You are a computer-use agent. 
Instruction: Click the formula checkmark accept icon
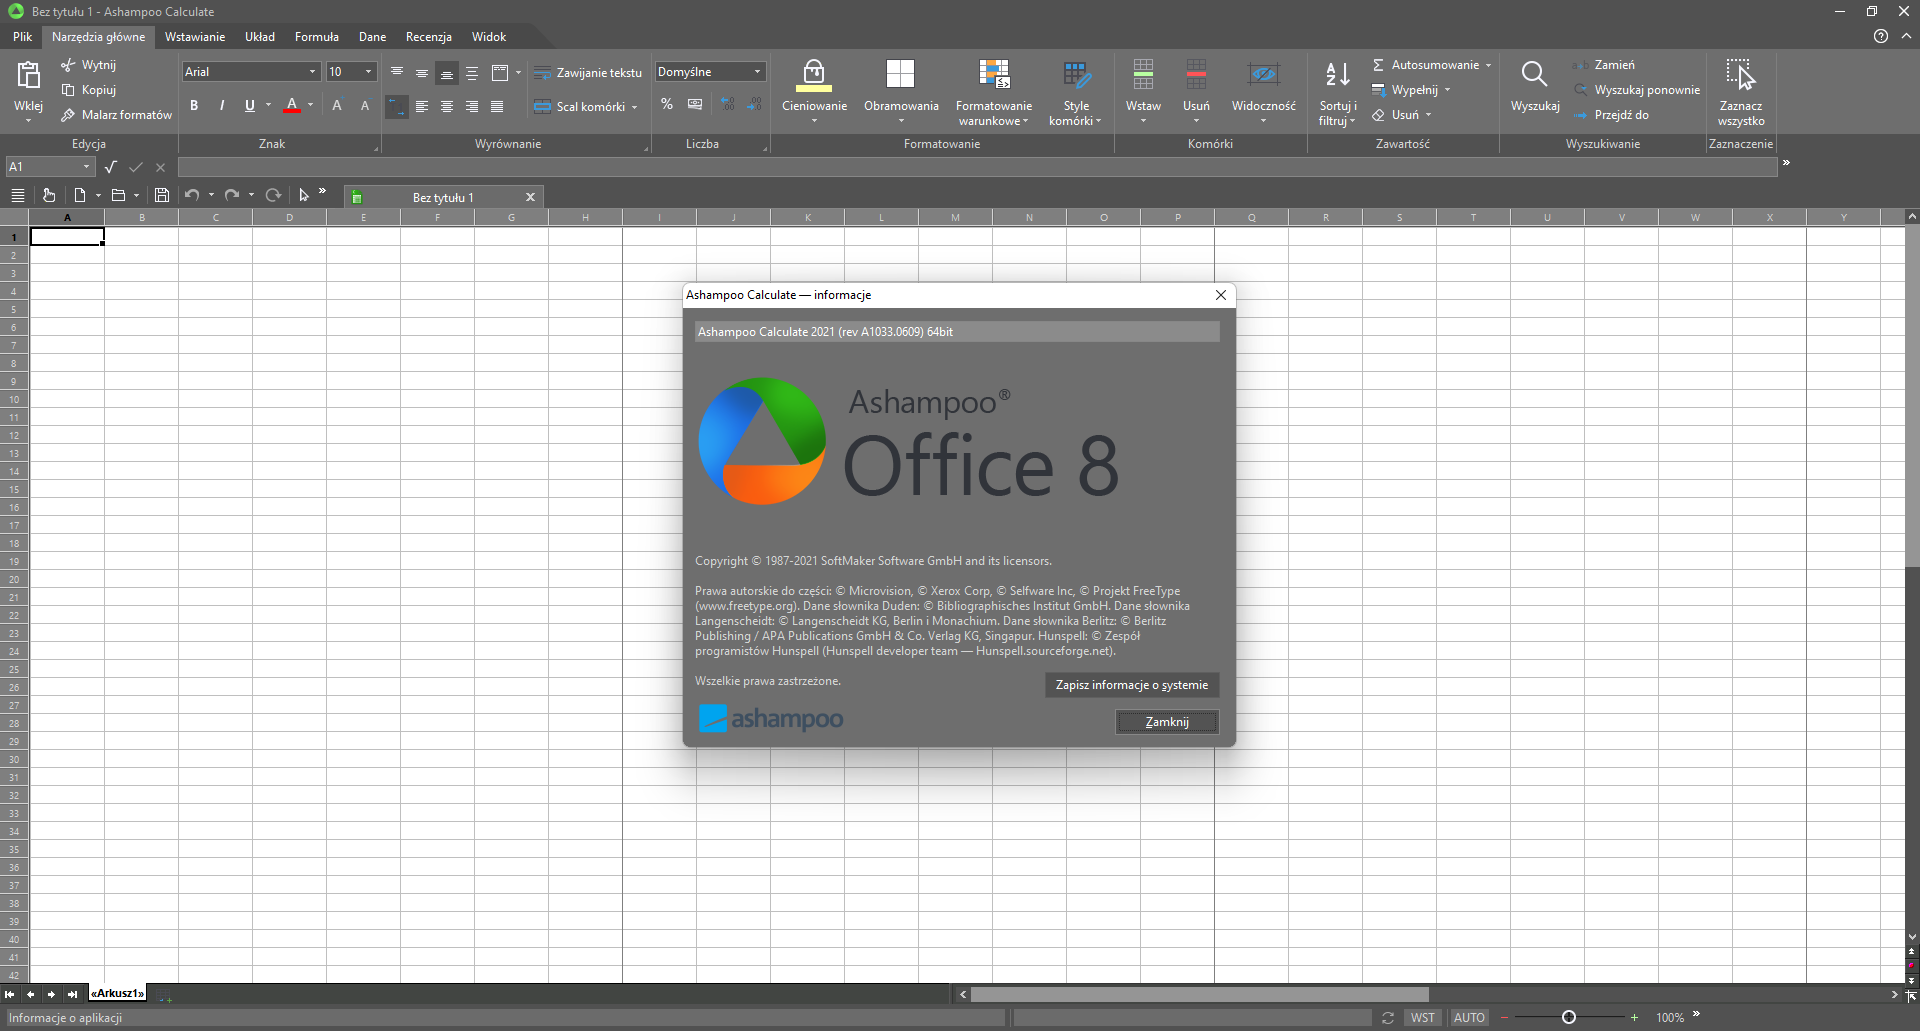tap(136, 167)
